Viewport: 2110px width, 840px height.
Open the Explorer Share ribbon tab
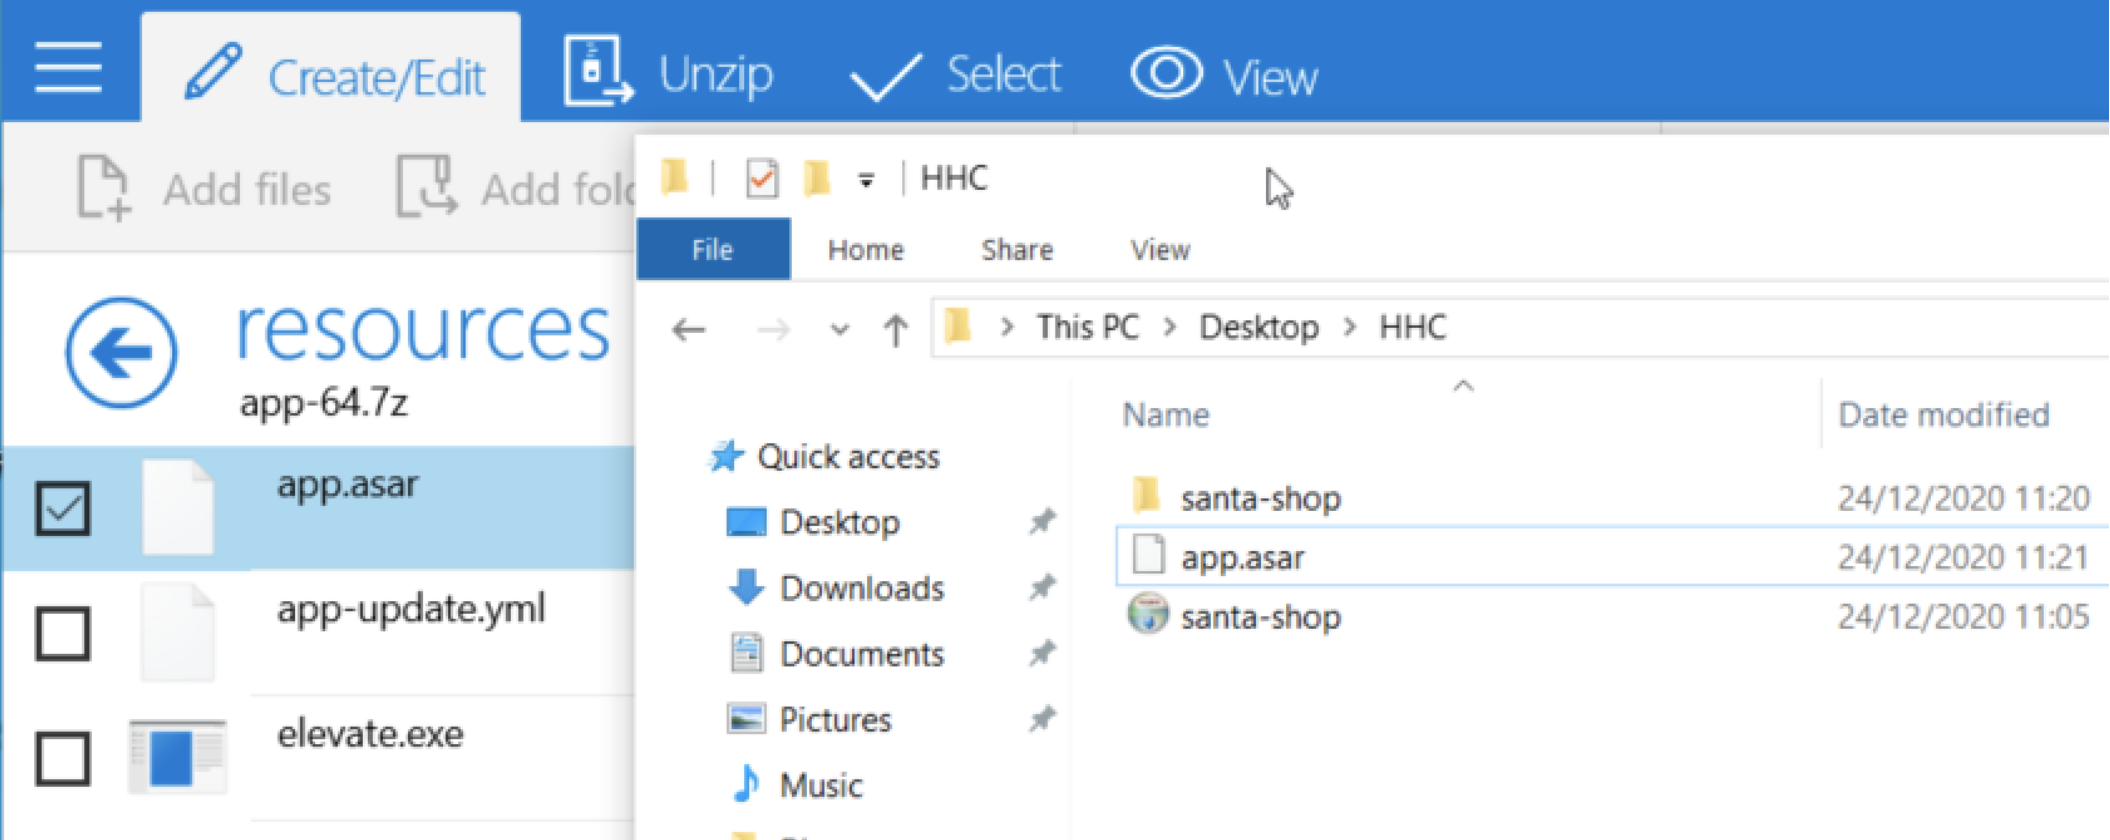point(1016,249)
